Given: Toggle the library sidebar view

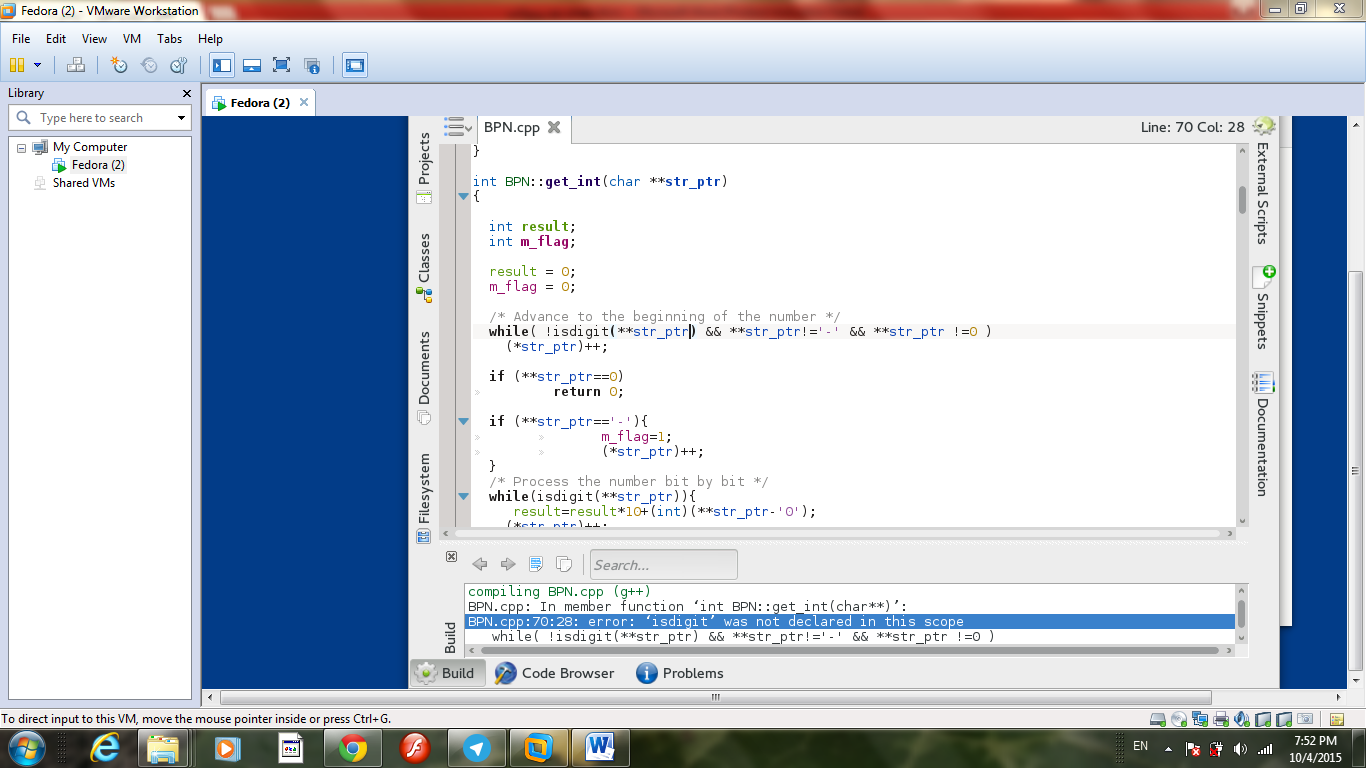Looking at the screenshot, I should [222, 66].
